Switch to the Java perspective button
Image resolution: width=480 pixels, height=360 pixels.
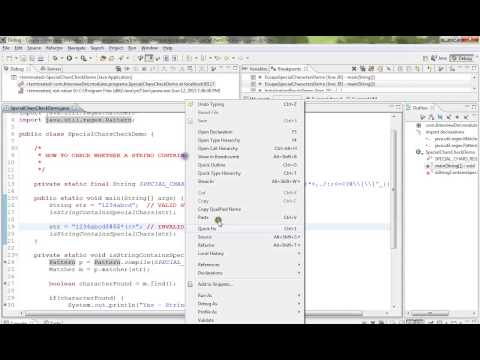439,58
